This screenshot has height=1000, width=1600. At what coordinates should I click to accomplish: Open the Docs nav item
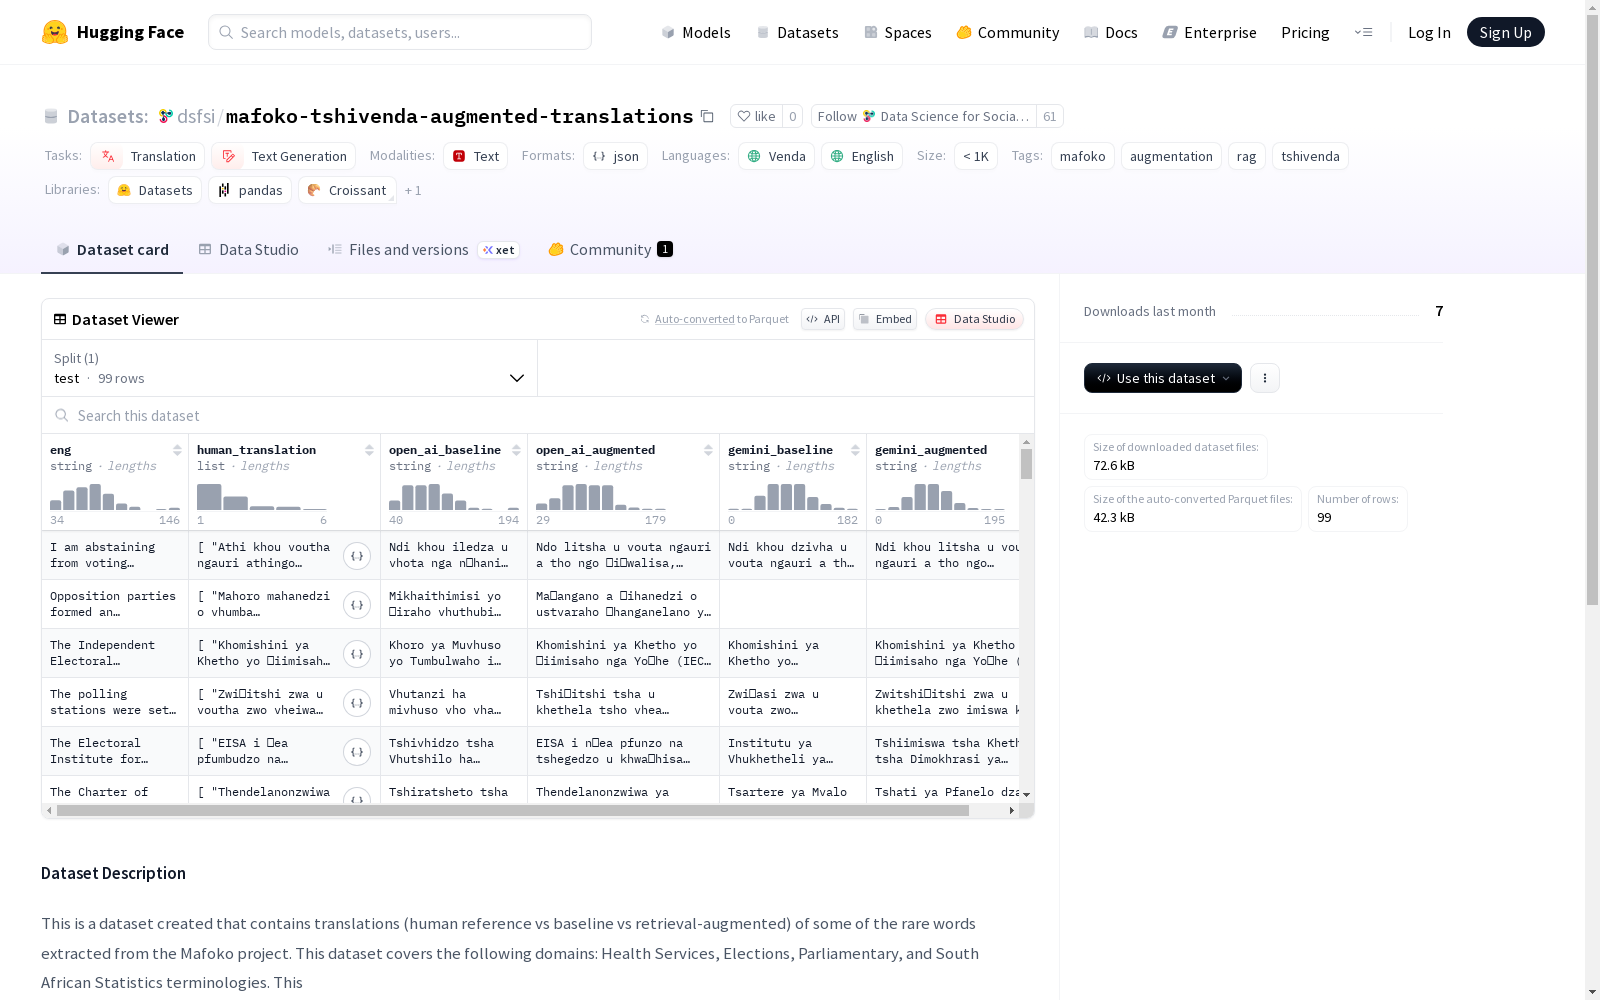pos(1111,32)
